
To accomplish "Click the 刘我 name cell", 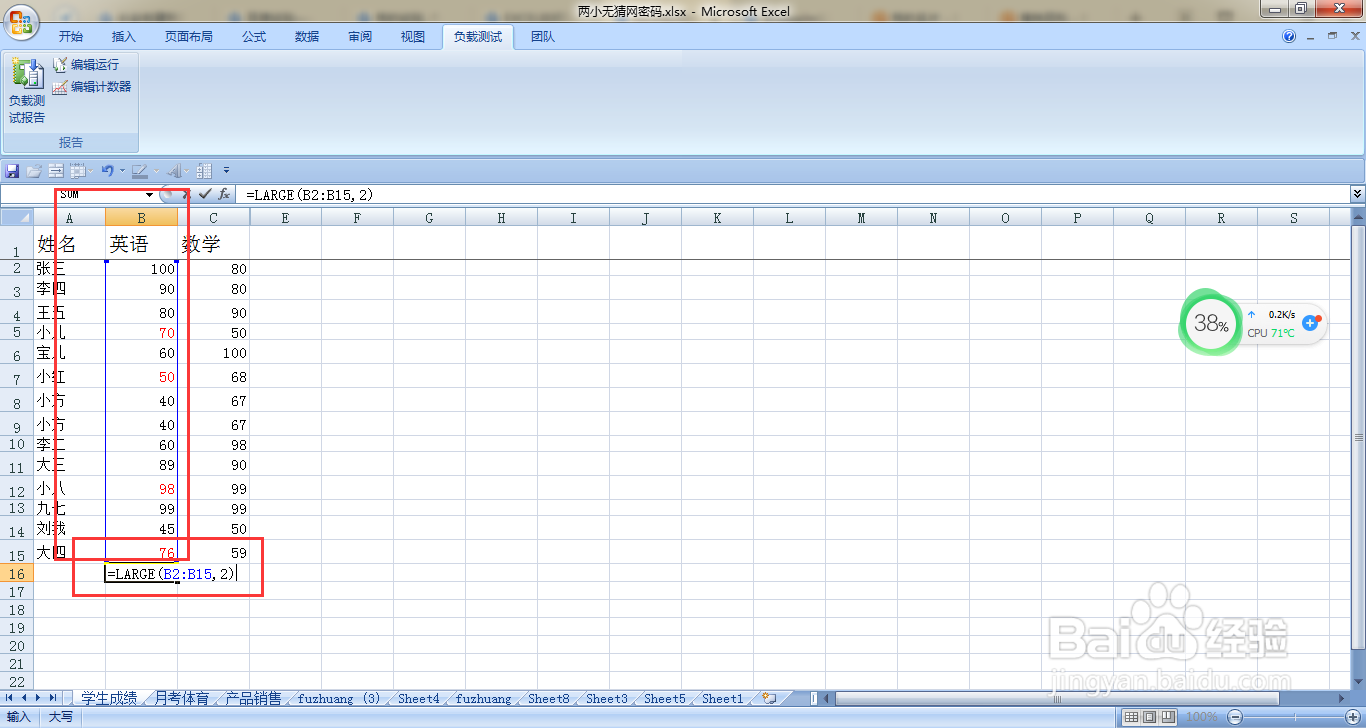I will point(70,529).
